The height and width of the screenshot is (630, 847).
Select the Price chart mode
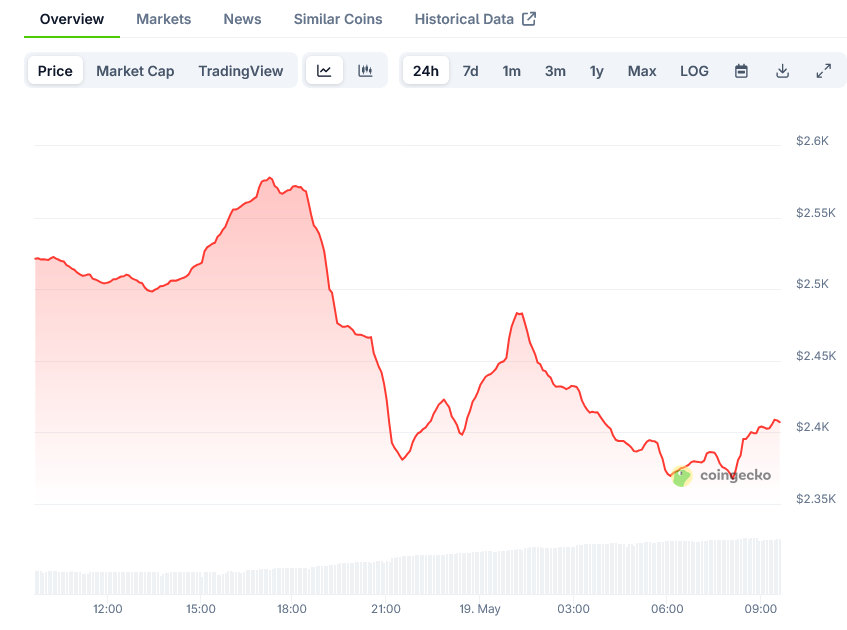pos(55,71)
